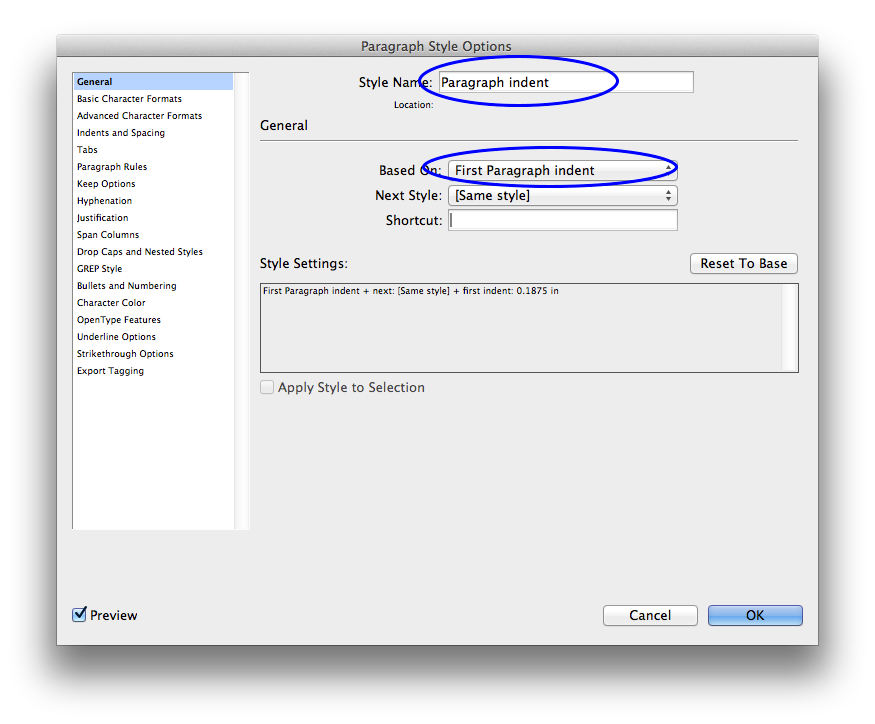Select GREP Style category
The height and width of the screenshot is (724, 875).
click(x=99, y=269)
